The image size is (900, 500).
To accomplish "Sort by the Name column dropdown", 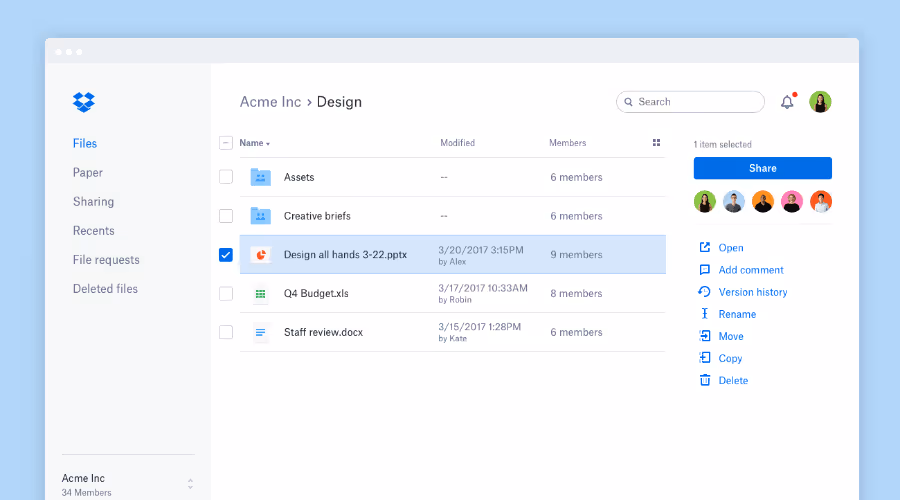I will click(x=254, y=143).
